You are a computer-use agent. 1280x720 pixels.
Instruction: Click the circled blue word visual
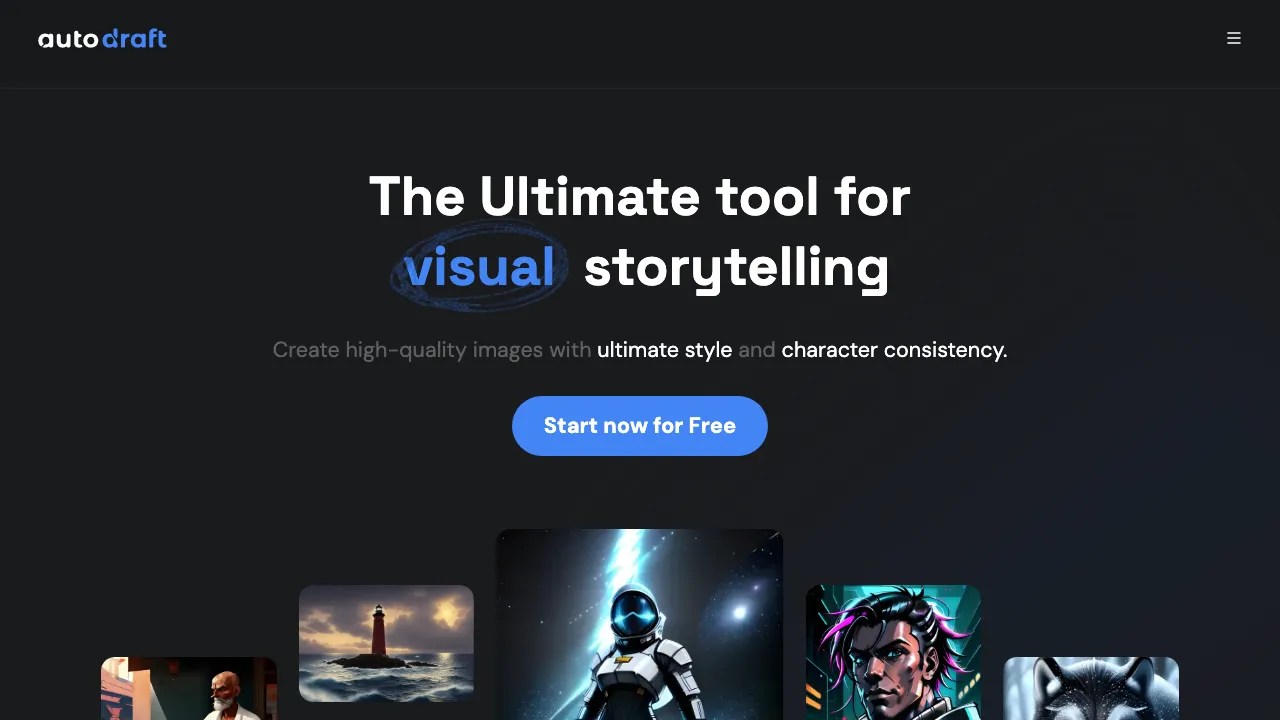tap(479, 267)
